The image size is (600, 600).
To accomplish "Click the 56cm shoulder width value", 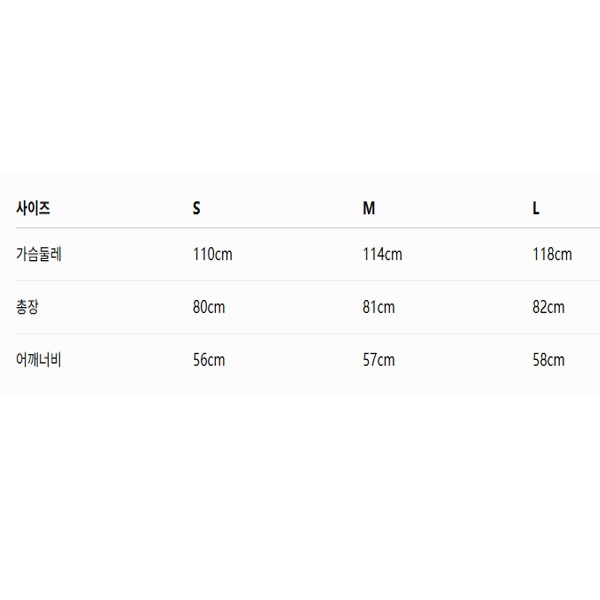I will 209,360.
